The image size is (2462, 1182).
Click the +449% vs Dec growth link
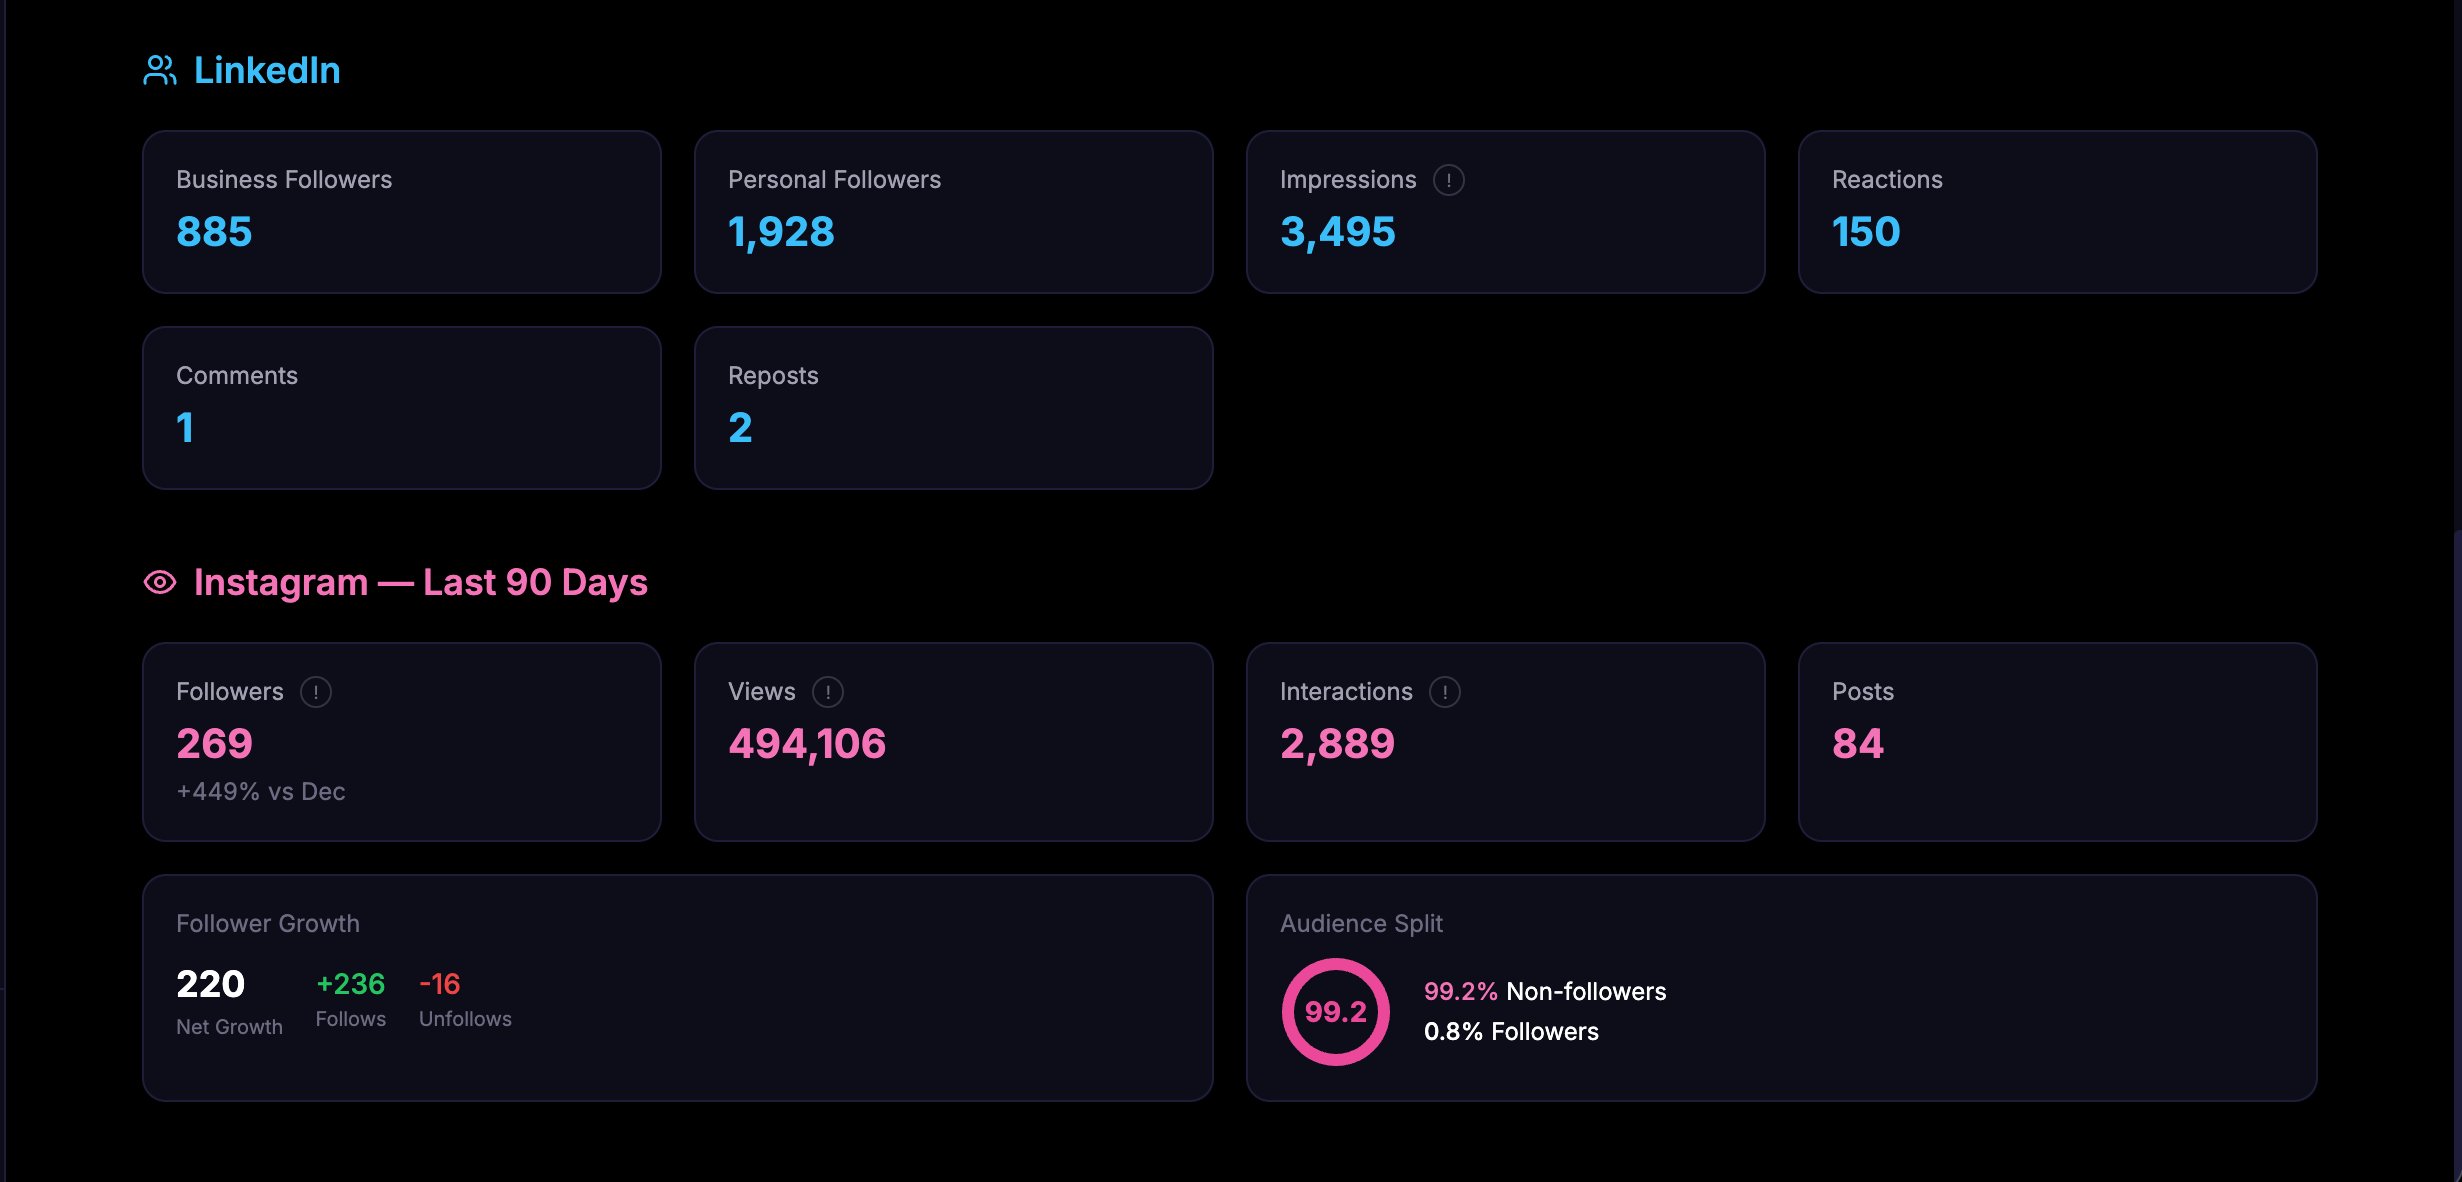[261, 791]
